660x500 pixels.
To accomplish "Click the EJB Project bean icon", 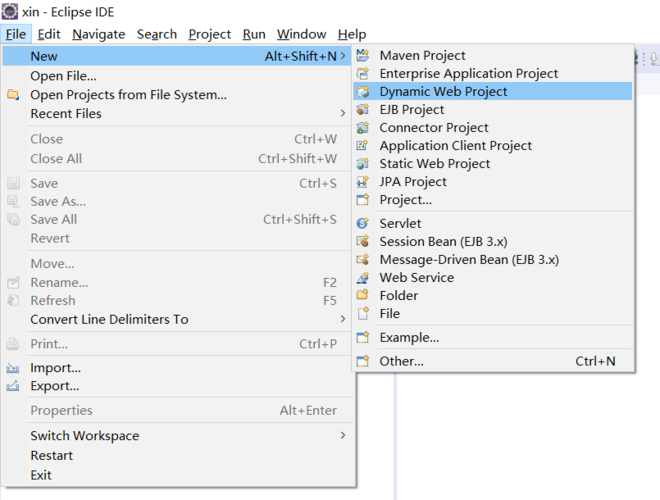I will 362,109.
